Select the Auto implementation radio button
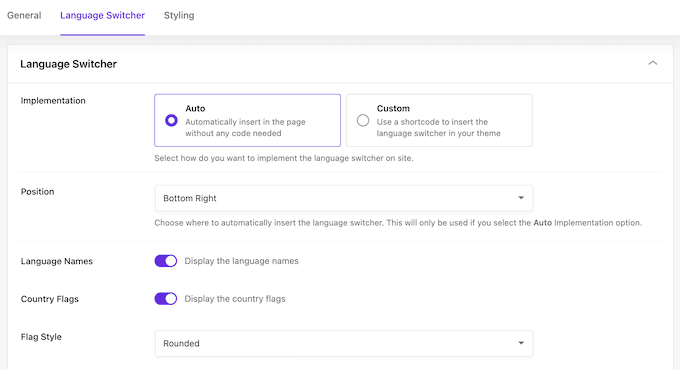680x370 pixels. [x=171, y=120]
